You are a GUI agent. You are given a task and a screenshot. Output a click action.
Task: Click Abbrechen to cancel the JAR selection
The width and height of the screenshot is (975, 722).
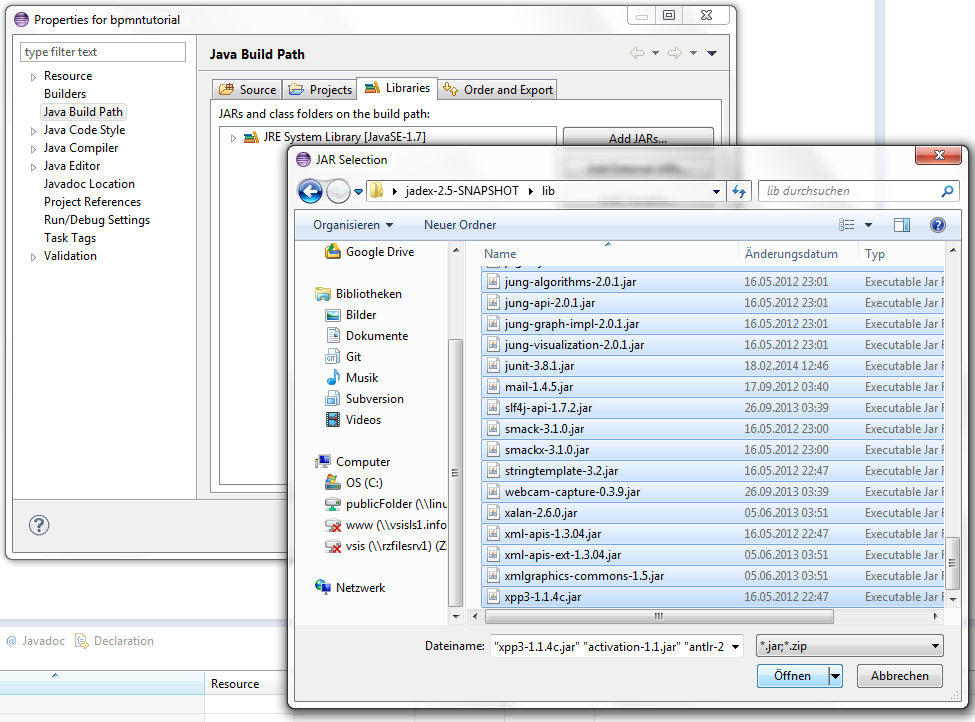898,676
